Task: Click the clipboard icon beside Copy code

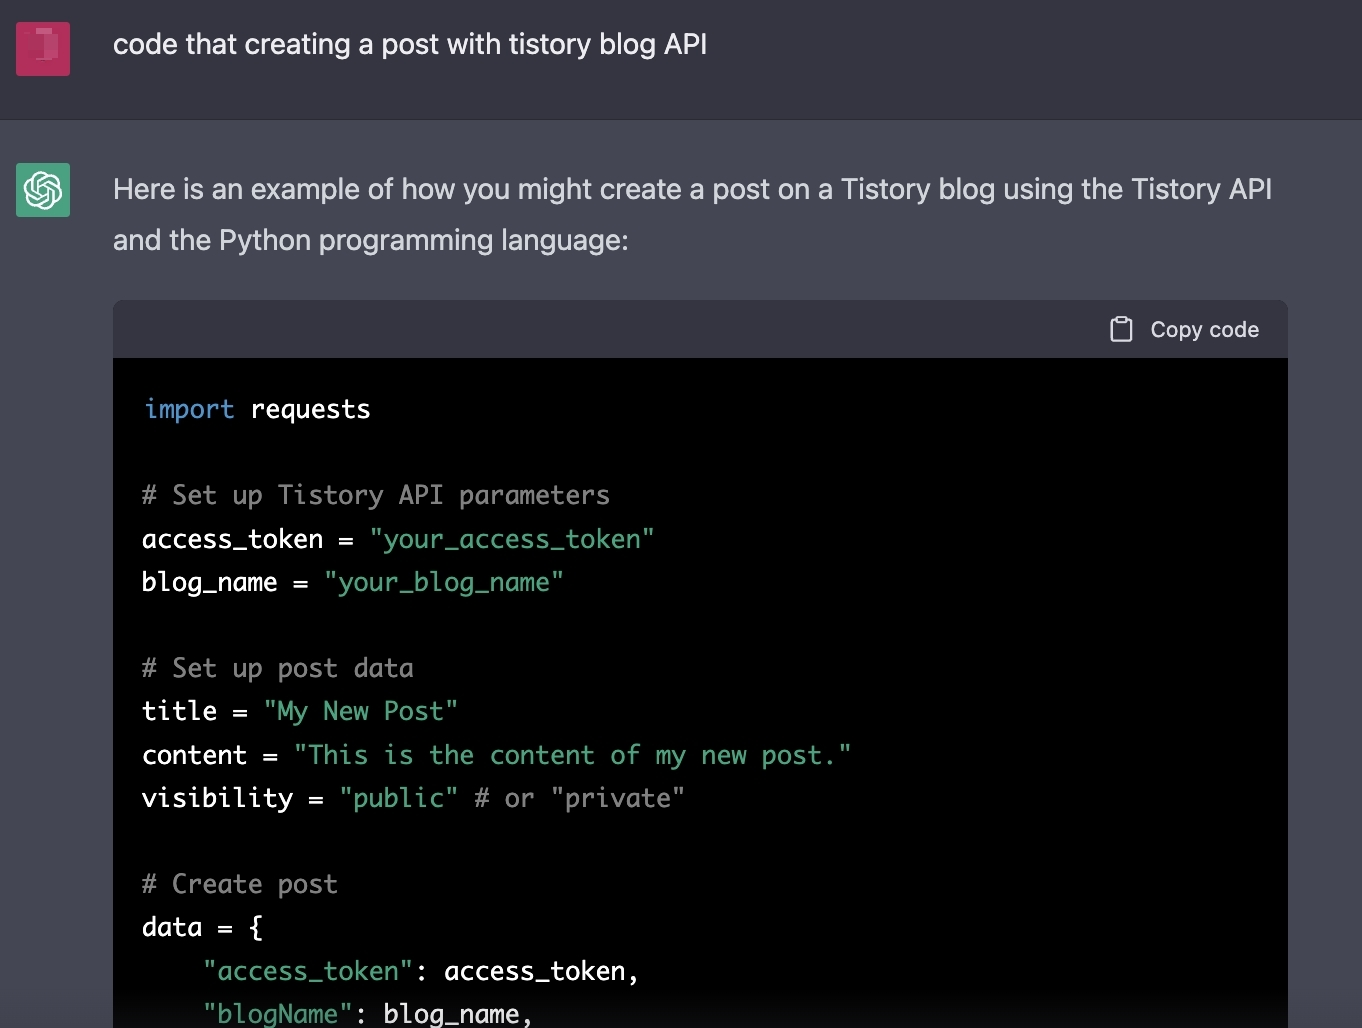Action: tap(1121, 330)
